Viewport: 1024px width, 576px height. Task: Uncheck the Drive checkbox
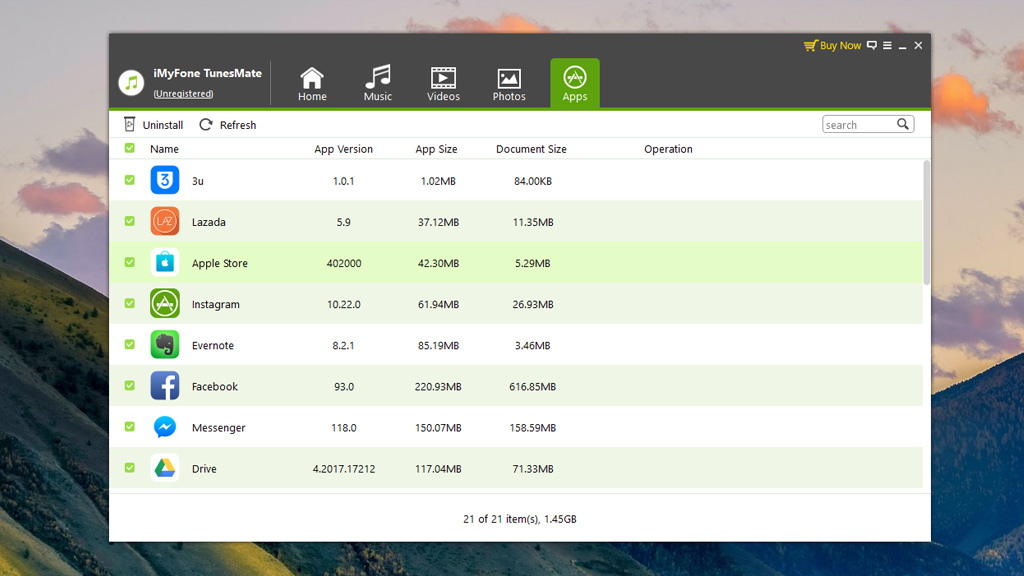130,468
